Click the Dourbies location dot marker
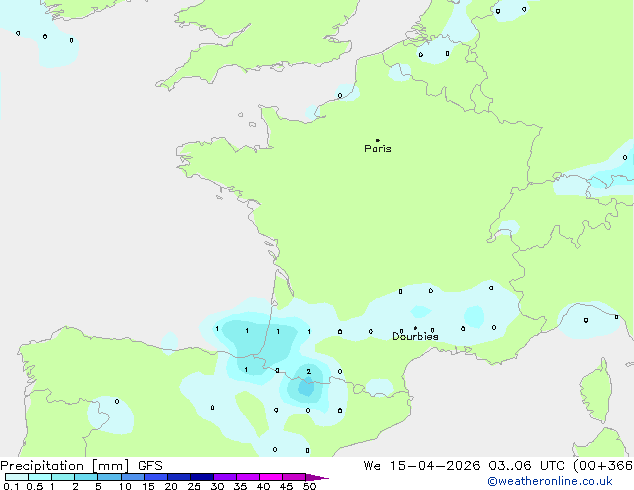Image resolution: width=634 pixels, height=490 pixels. (415, 328)
